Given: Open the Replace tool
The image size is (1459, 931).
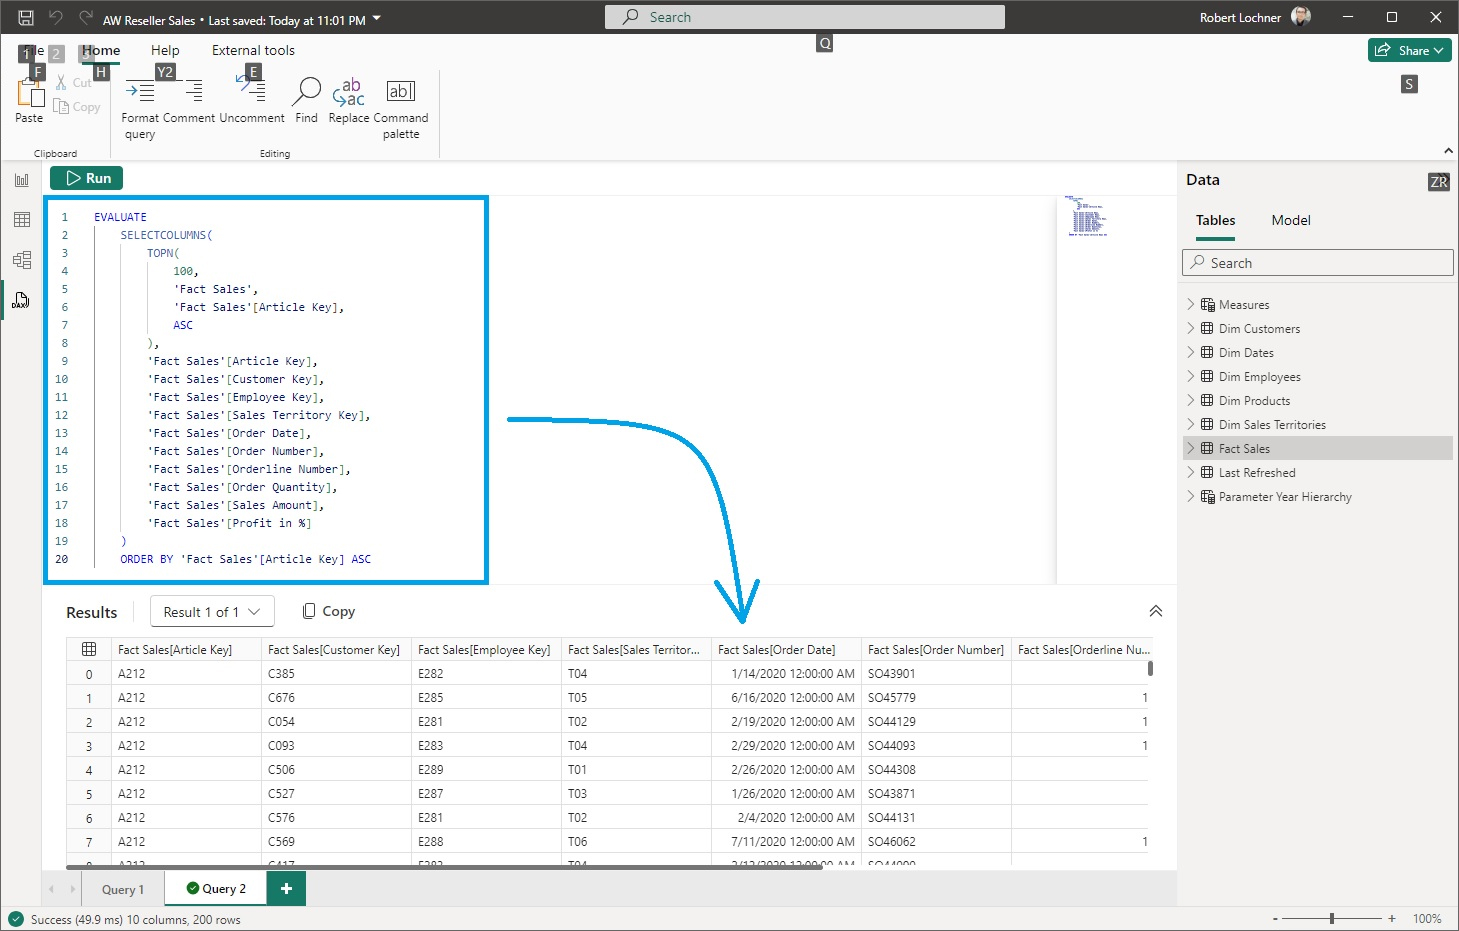Looking at the screenshot, I should pyautogui.click(x=348, y=93).
